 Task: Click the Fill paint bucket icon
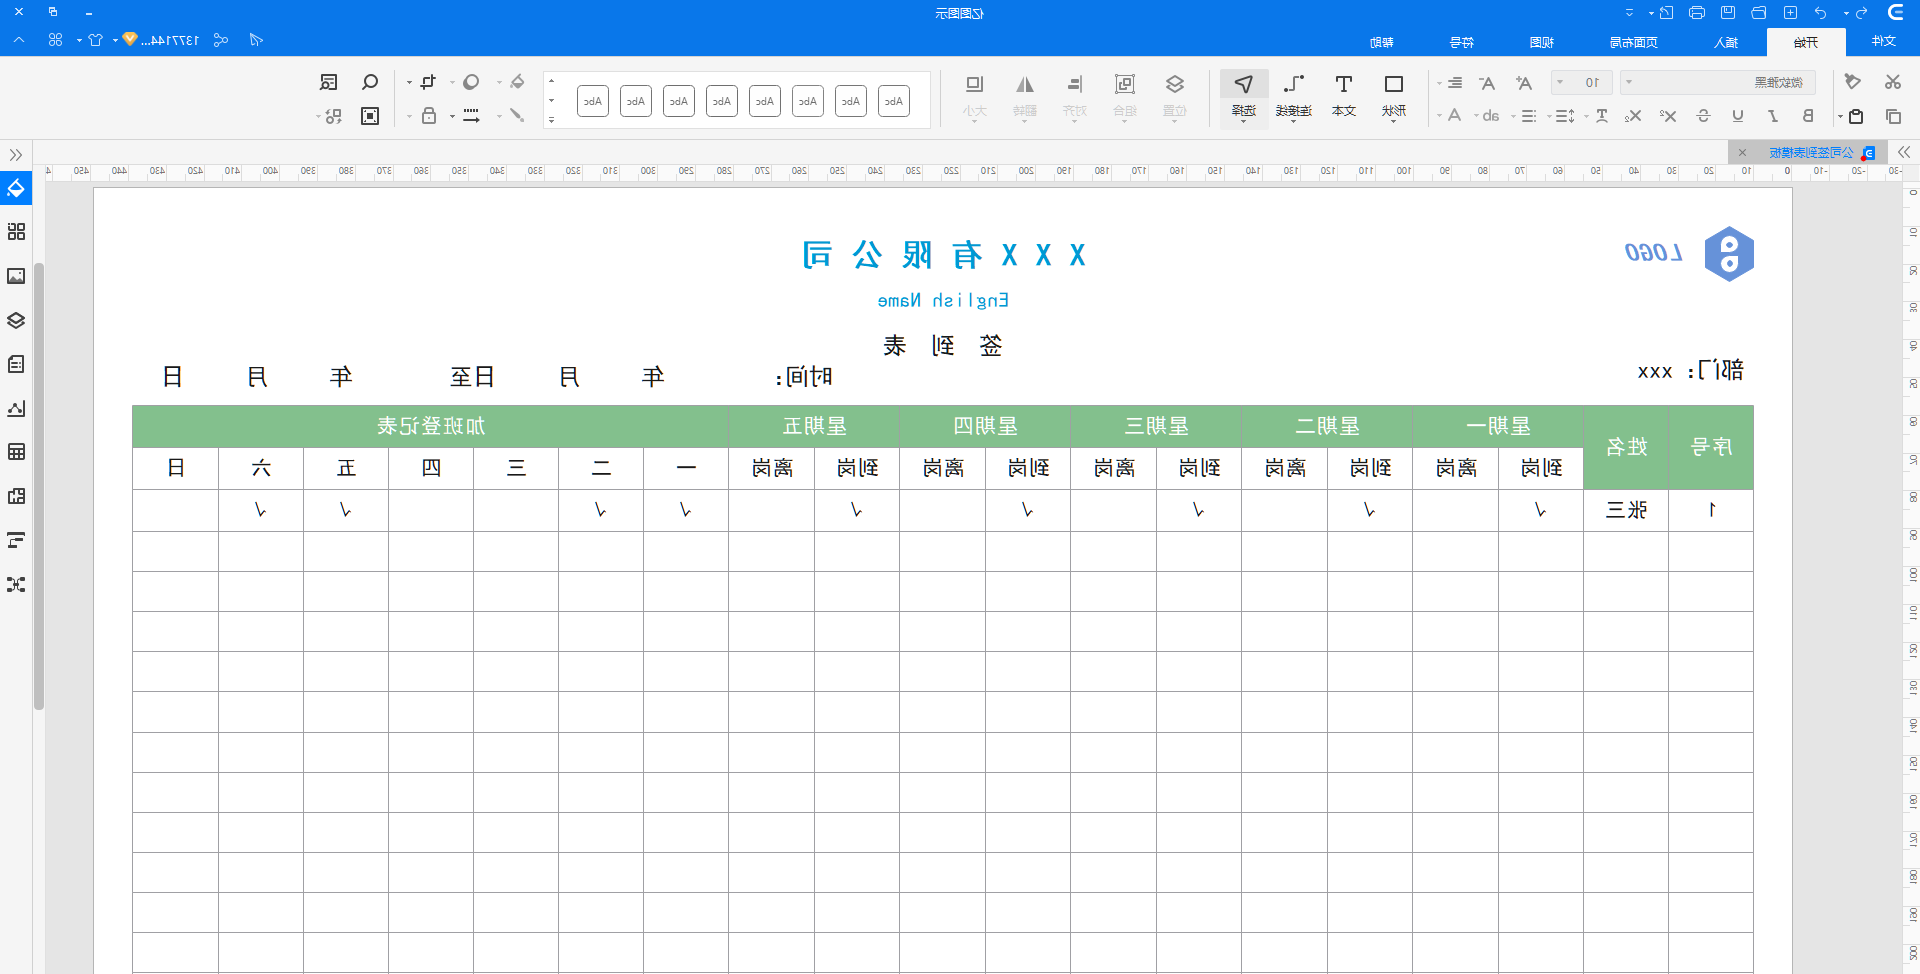click(x=517, y=82)
